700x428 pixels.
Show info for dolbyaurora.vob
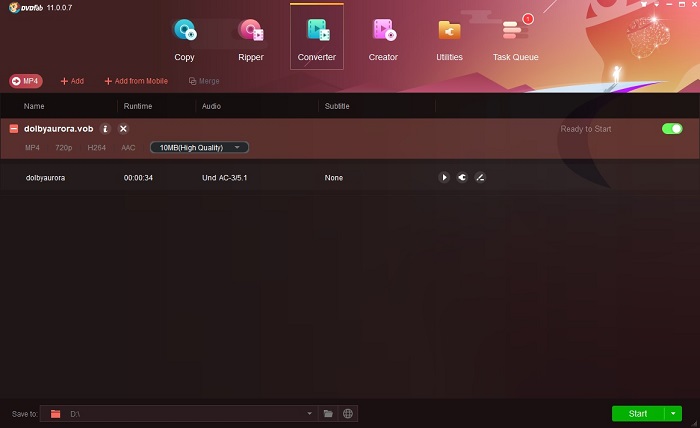(105, 129)
